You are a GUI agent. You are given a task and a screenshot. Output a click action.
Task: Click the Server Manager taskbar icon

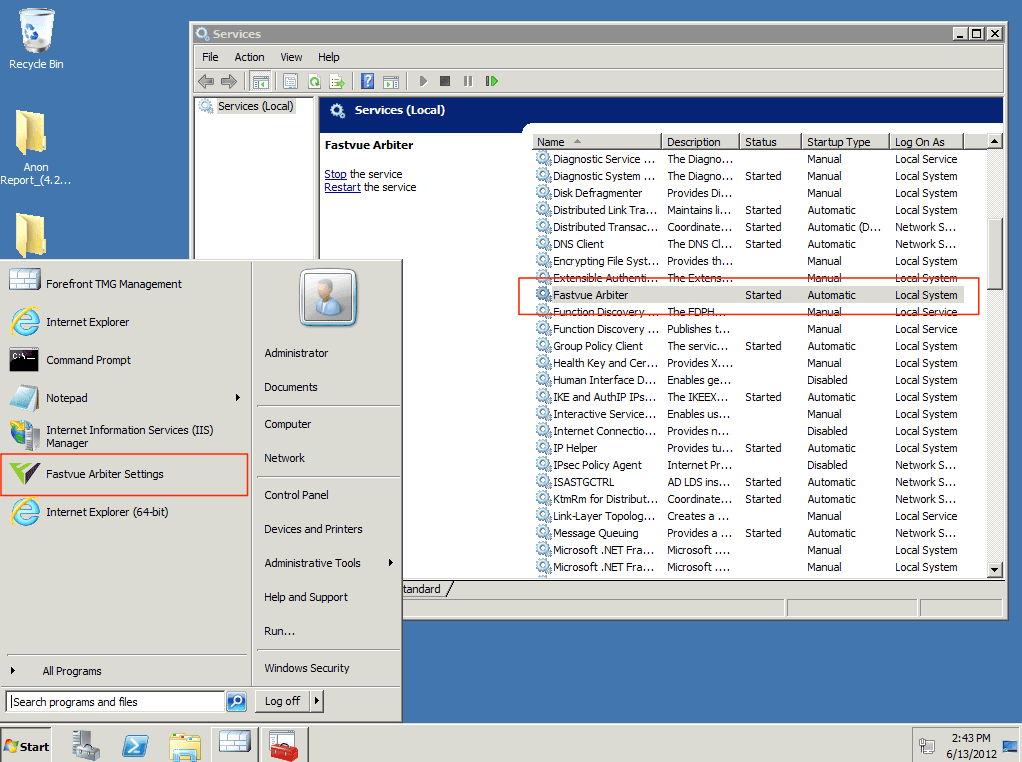coord(86,744)
